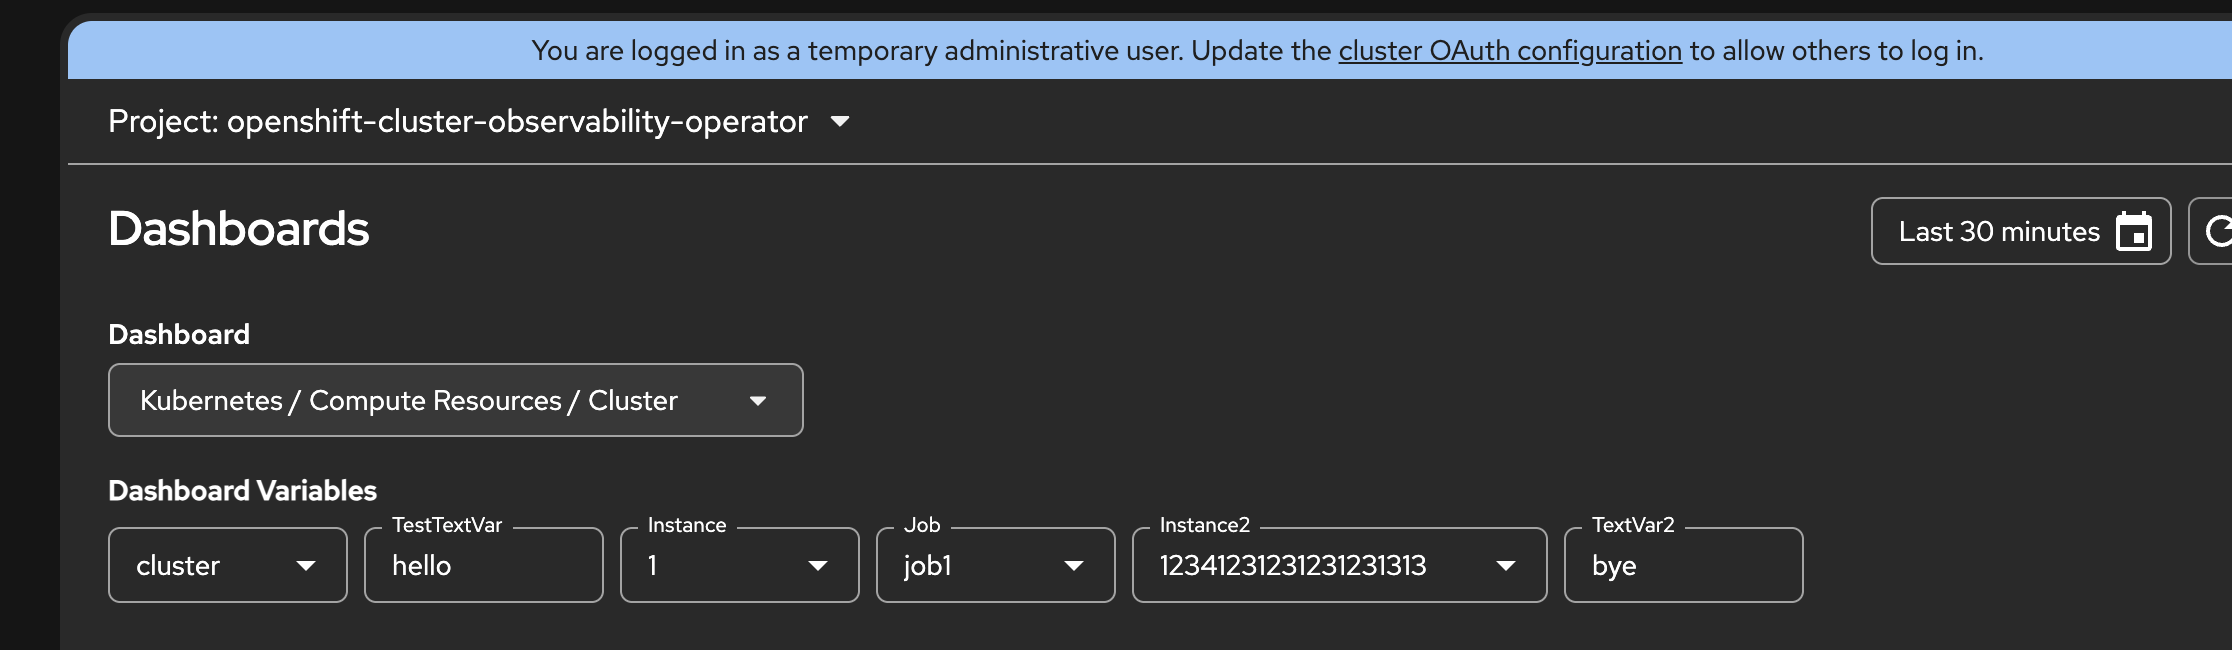Click the arrow icon on the Instance dropdown
This screenshot has width=2232, height=650.
[x=818, y=566]
